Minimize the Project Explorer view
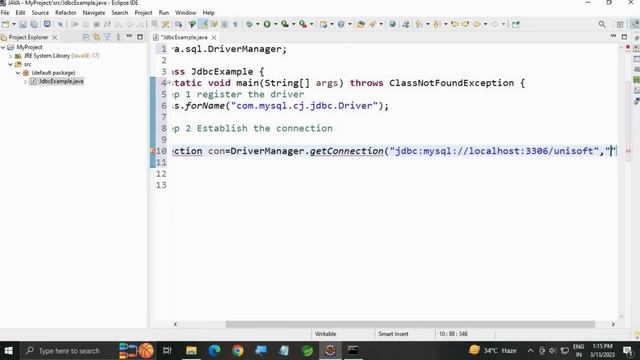This screenshot has width=640, height=360. 129,37
